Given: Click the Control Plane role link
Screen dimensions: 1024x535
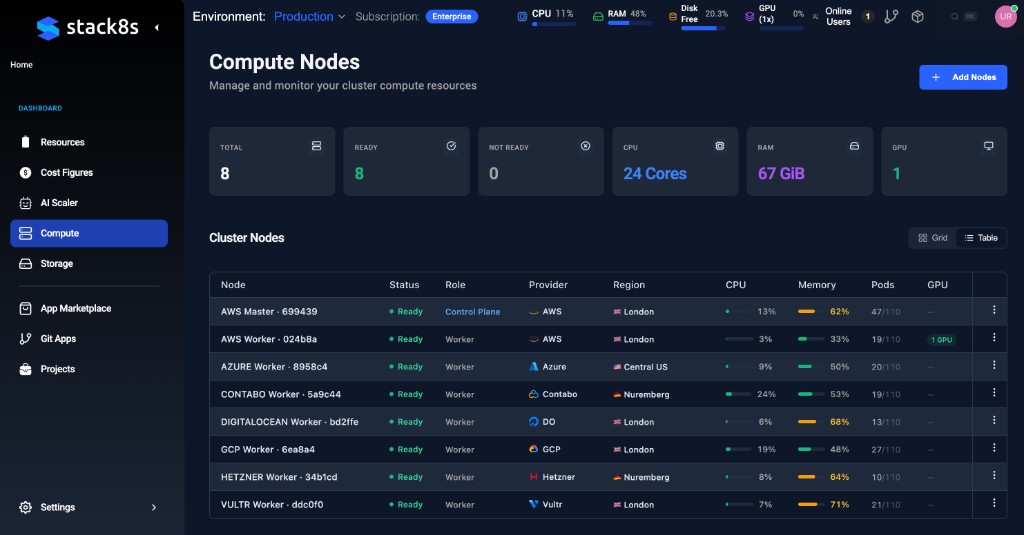Looking at the screenshot, I should click(x=473, y=312).
